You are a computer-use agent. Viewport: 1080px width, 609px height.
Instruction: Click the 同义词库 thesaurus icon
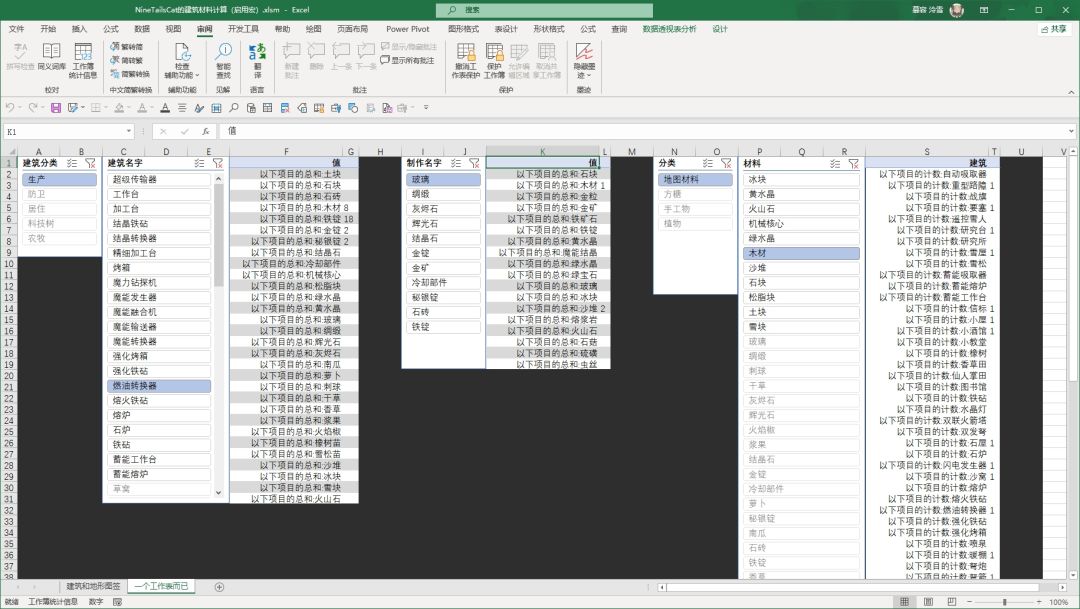[51, 56]
